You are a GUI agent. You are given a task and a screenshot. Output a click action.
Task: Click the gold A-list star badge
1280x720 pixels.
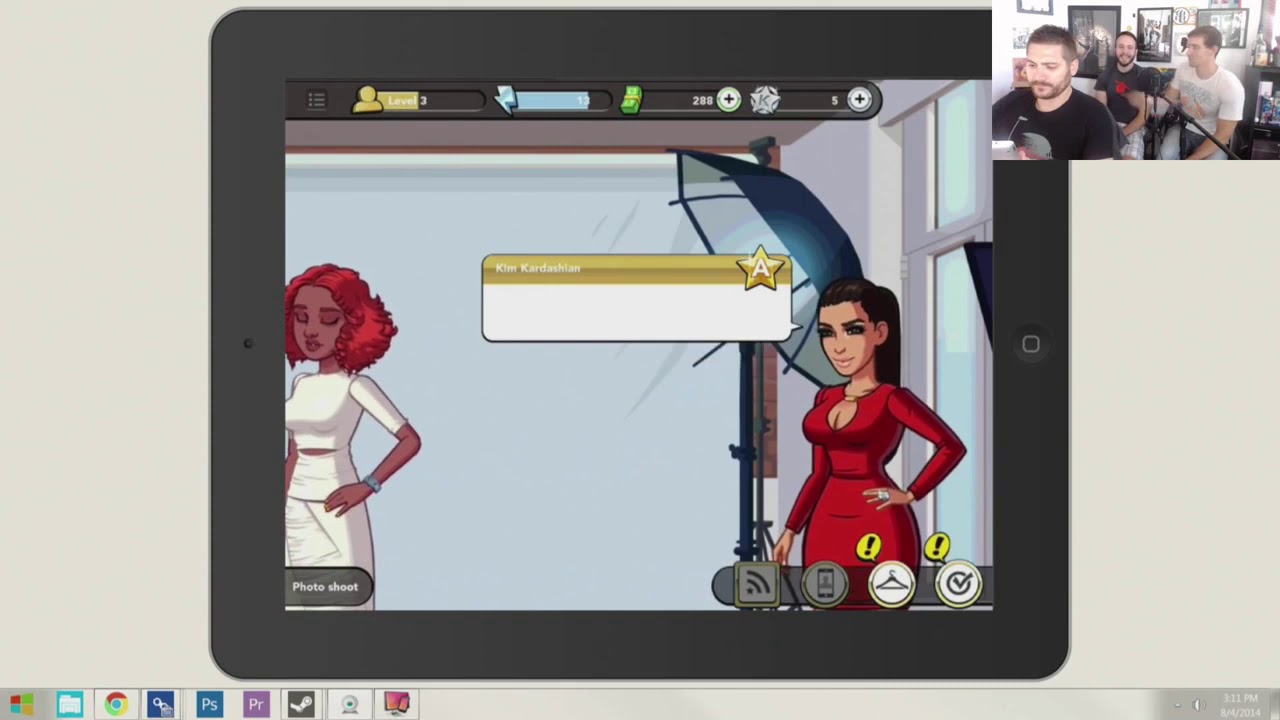760,268
